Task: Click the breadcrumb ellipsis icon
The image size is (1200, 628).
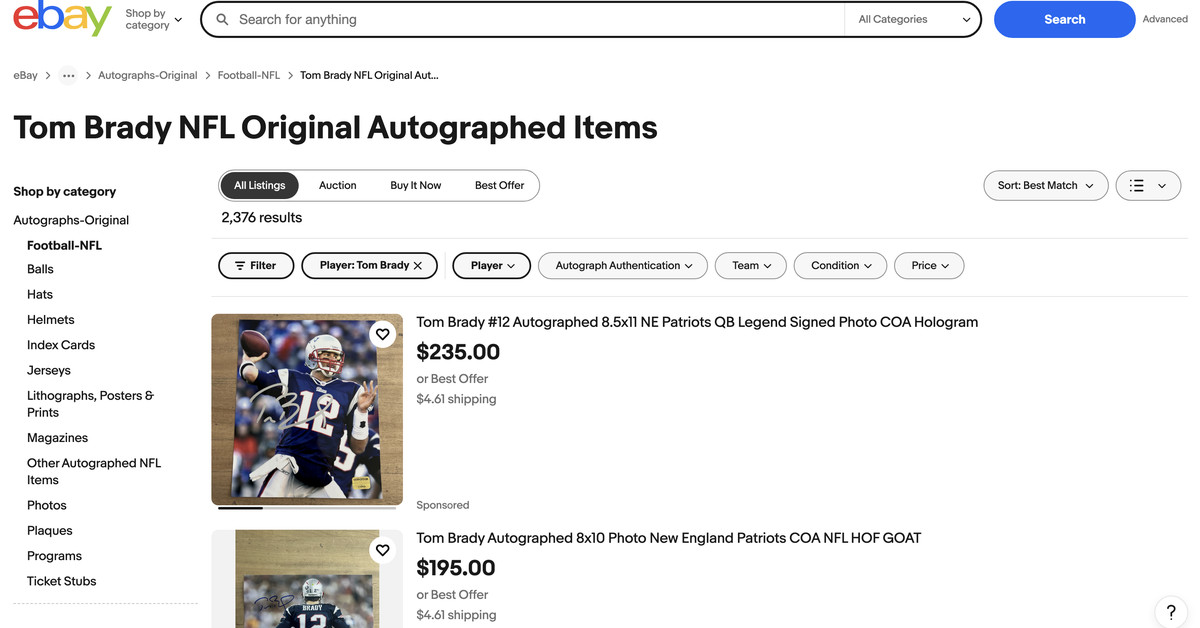Action: tap(68, 74)
